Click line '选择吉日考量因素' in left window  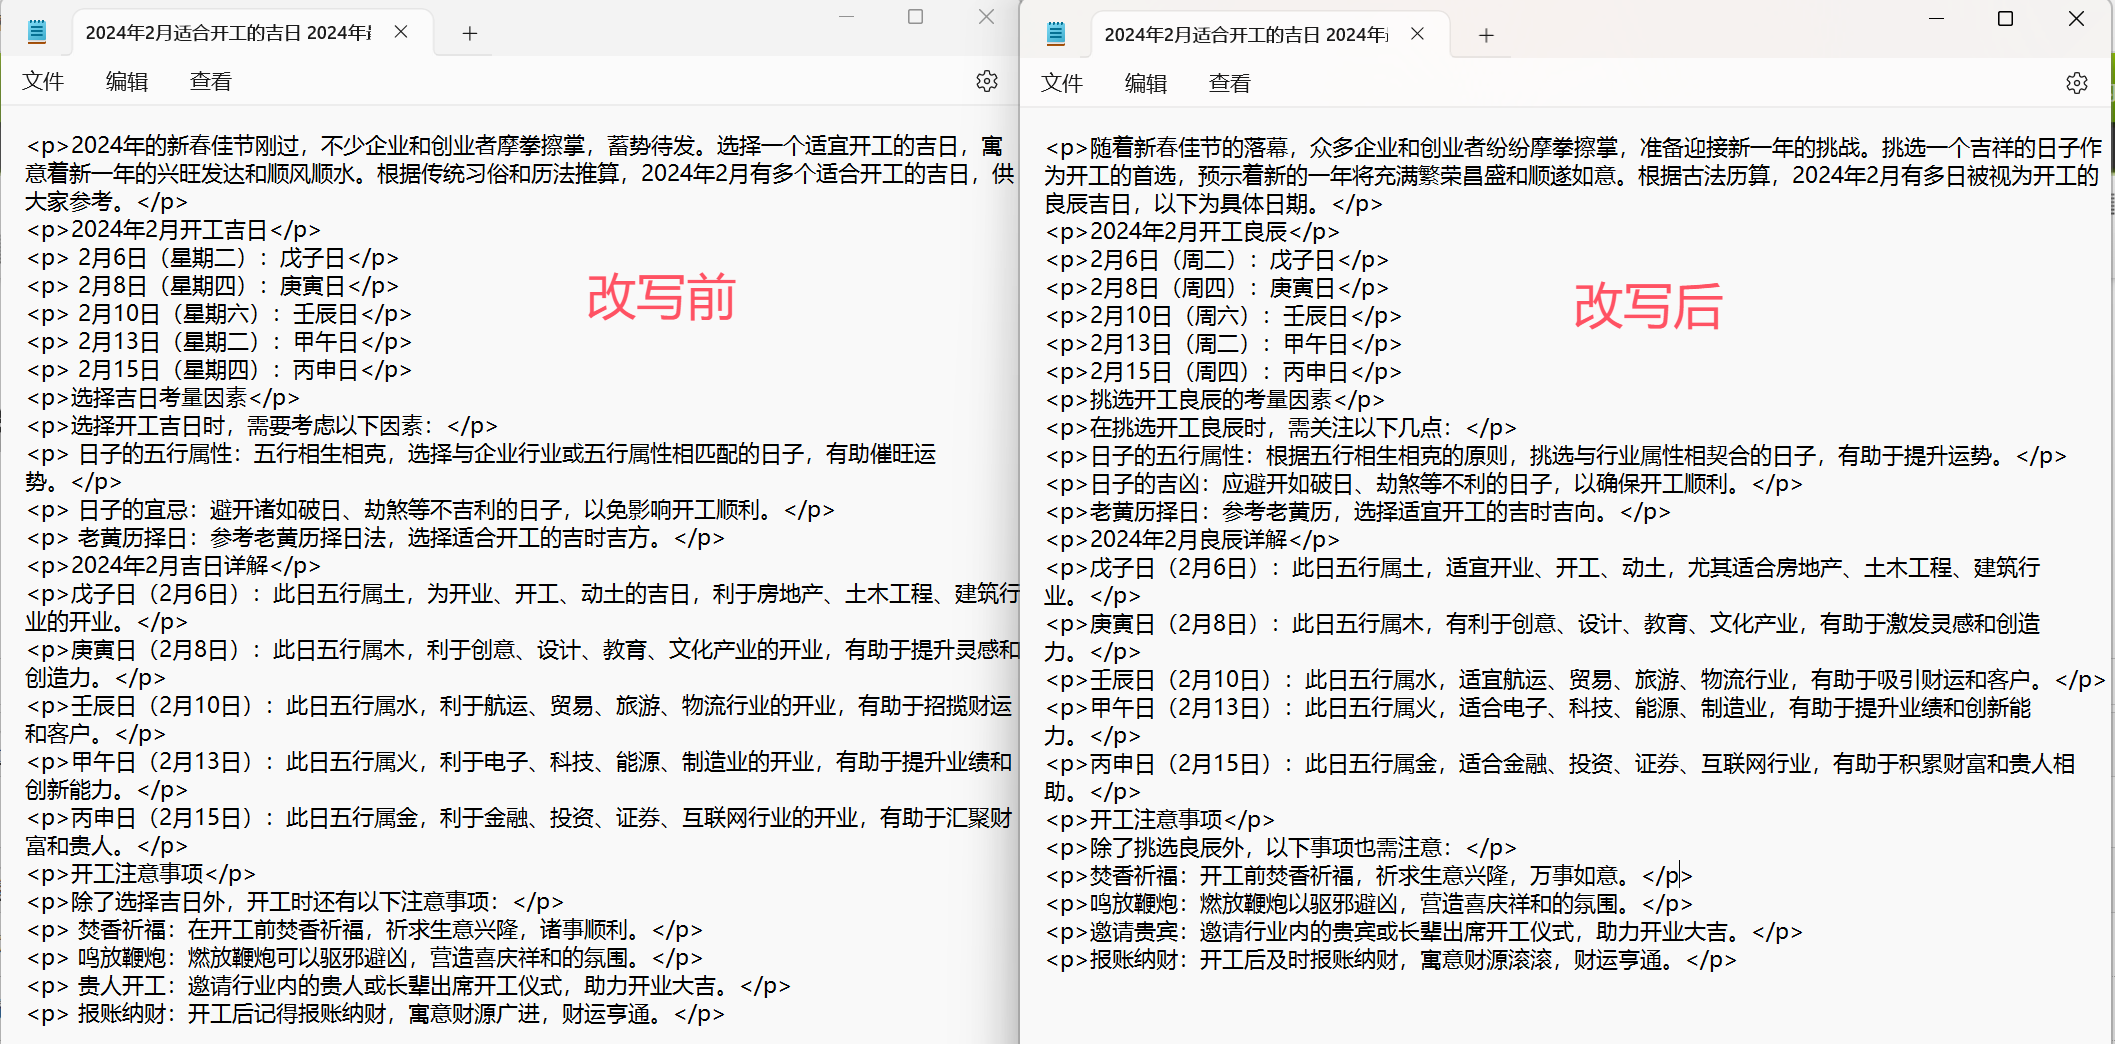click(x=163, y=398)
